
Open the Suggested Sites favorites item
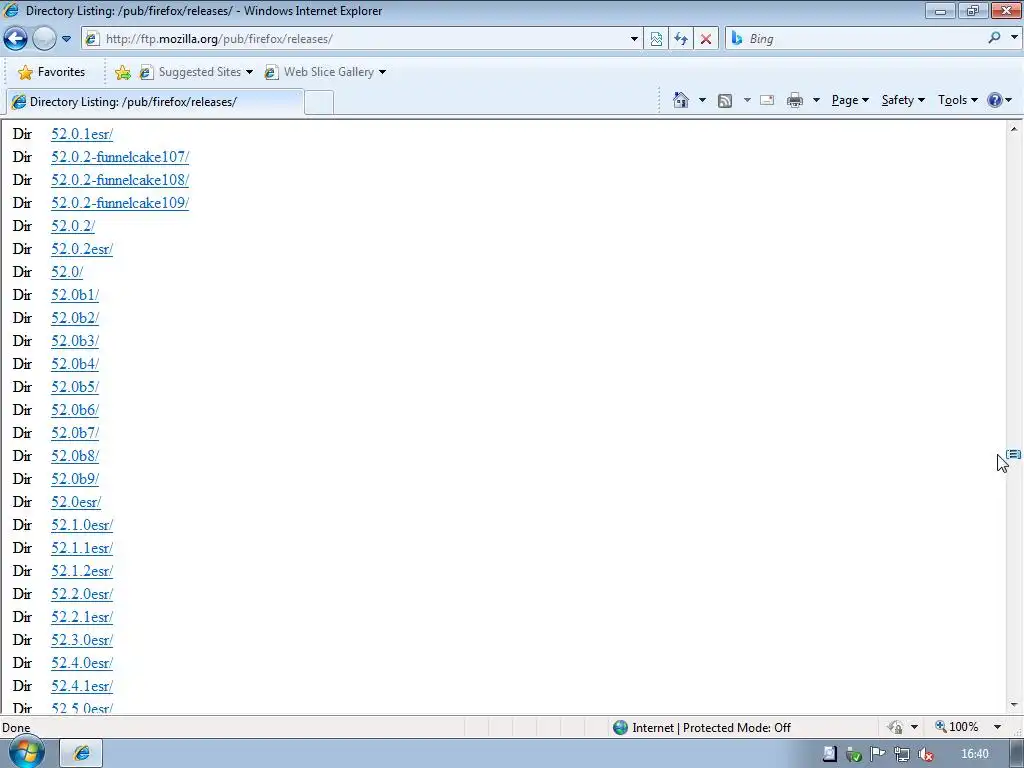[196, 72]
